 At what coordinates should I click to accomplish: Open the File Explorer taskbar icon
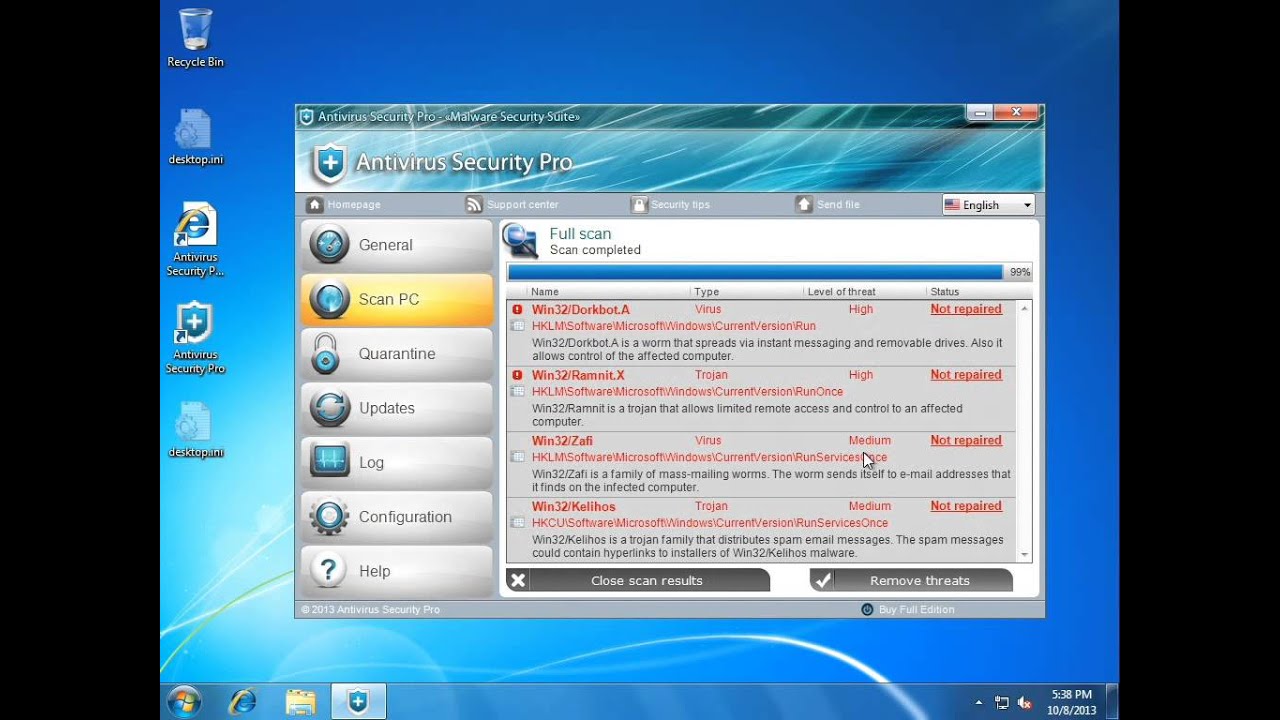click(300, 702)
